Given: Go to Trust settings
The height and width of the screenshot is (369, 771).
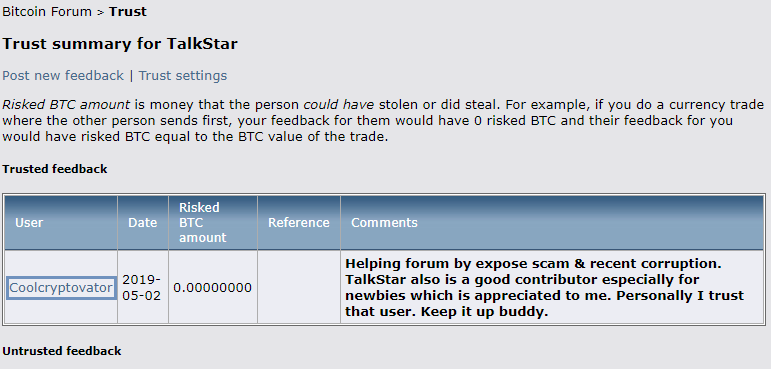Looking at the screenshot, I should [182, 76].
